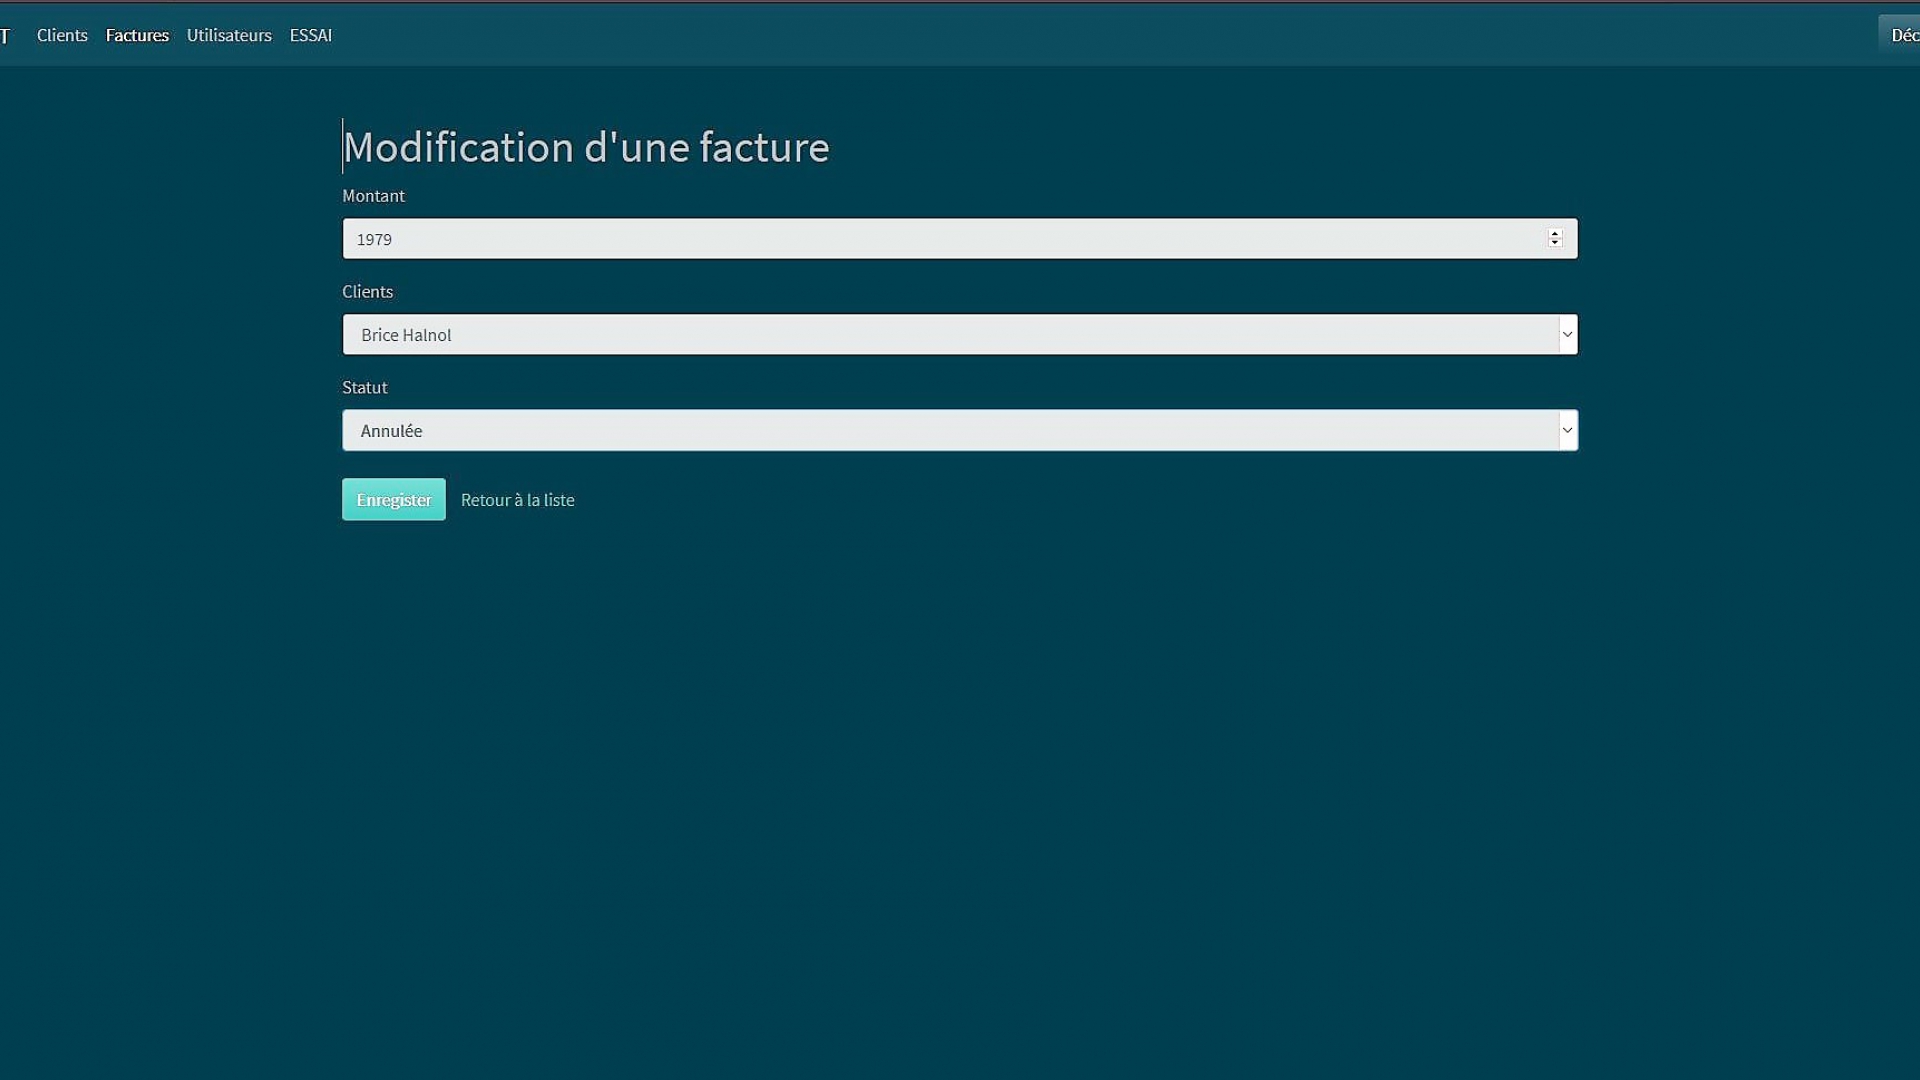Open Utilisateurs in the top navigation
The image size is (1920, 1080).
pos(229,35)
